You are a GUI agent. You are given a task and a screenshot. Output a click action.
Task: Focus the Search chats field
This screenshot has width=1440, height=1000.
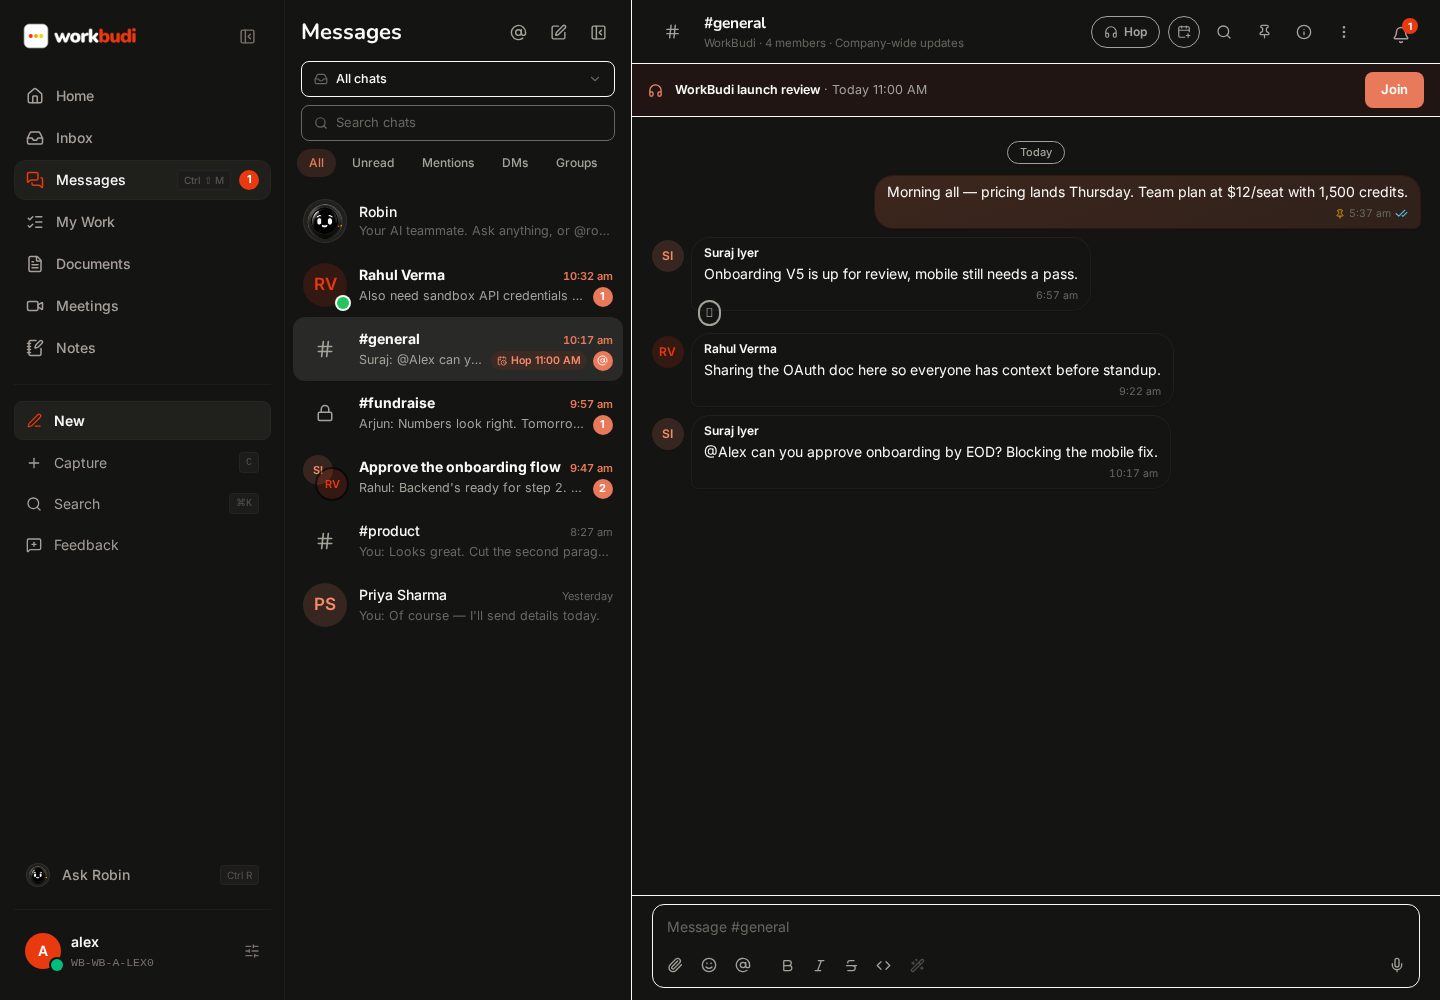[x=458, y=123]
